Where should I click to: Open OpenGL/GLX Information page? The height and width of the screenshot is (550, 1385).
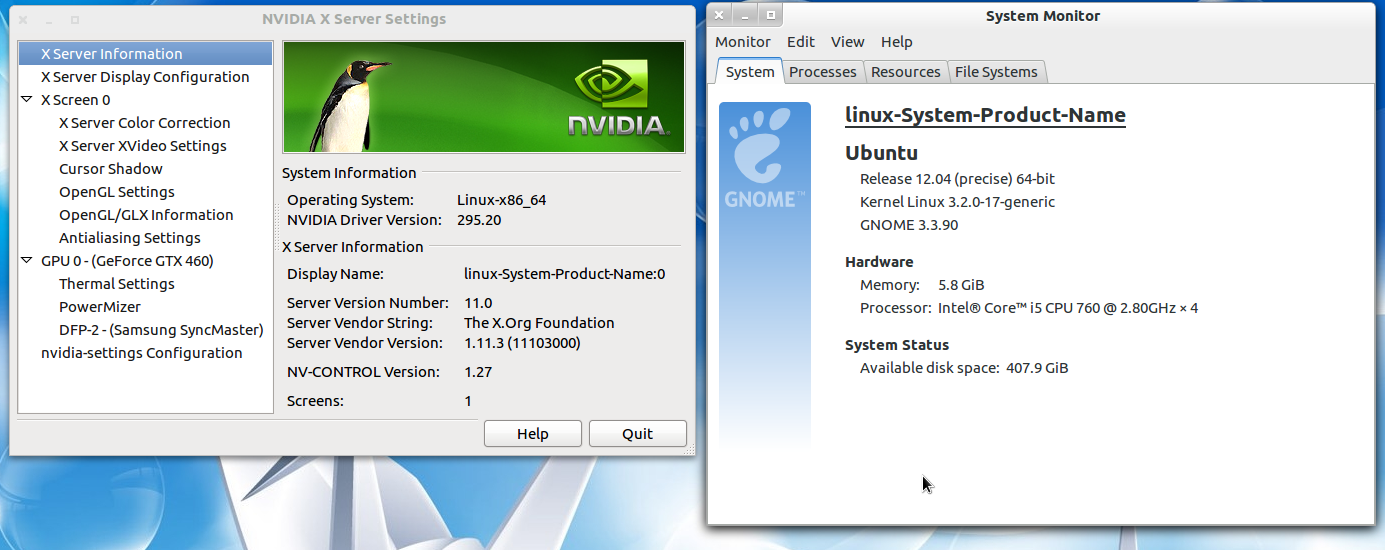tap(146, 215)
